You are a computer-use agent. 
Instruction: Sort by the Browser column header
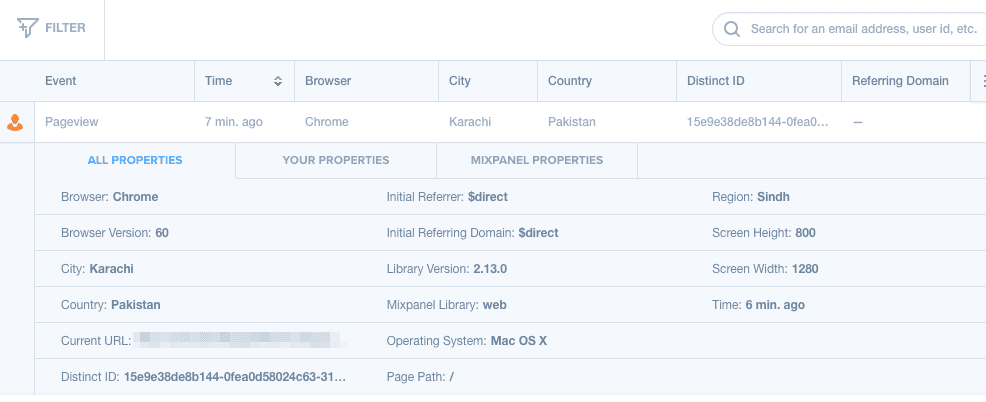(328, 81)
